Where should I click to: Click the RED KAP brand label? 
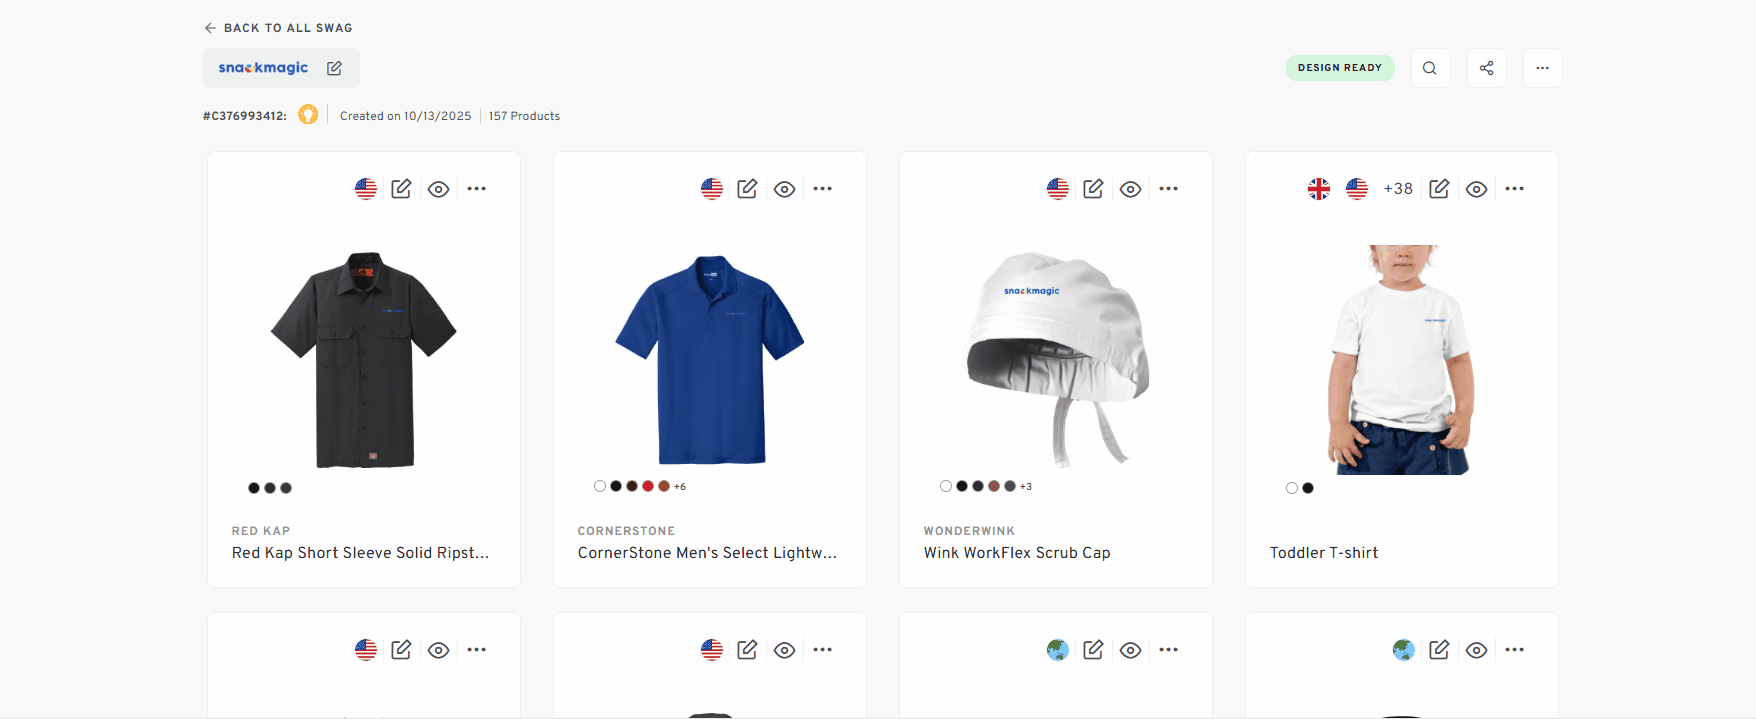click(x=261, y=531)
